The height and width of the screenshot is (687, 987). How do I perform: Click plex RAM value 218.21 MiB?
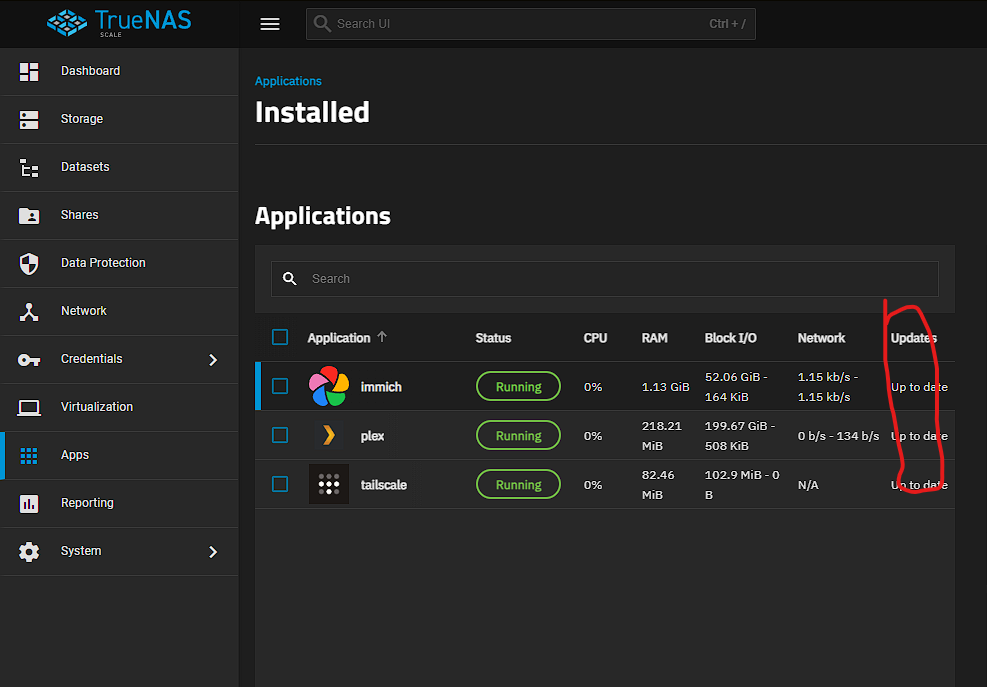point(662,436)
